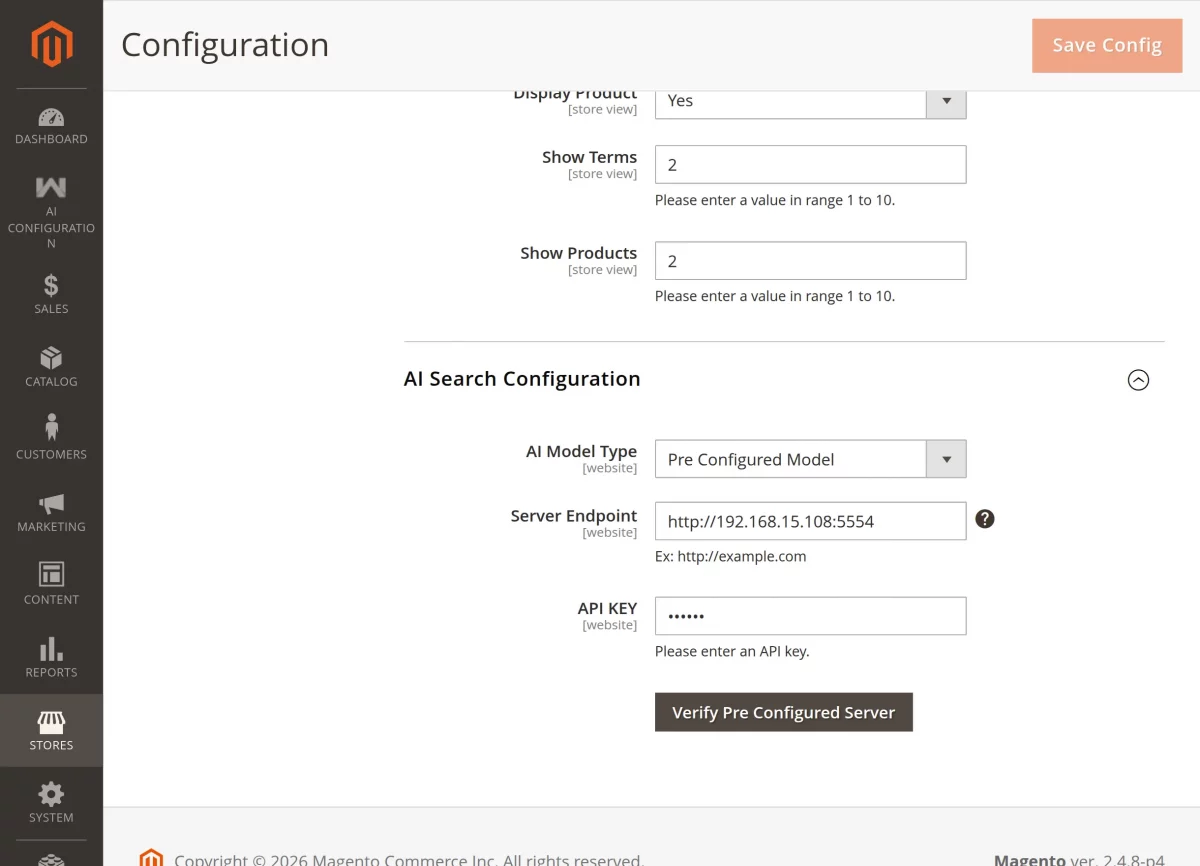The height and width of the screenshot is (866, 1200).
Task: Click the footer Magento logo icon
Action: [151, 858]
